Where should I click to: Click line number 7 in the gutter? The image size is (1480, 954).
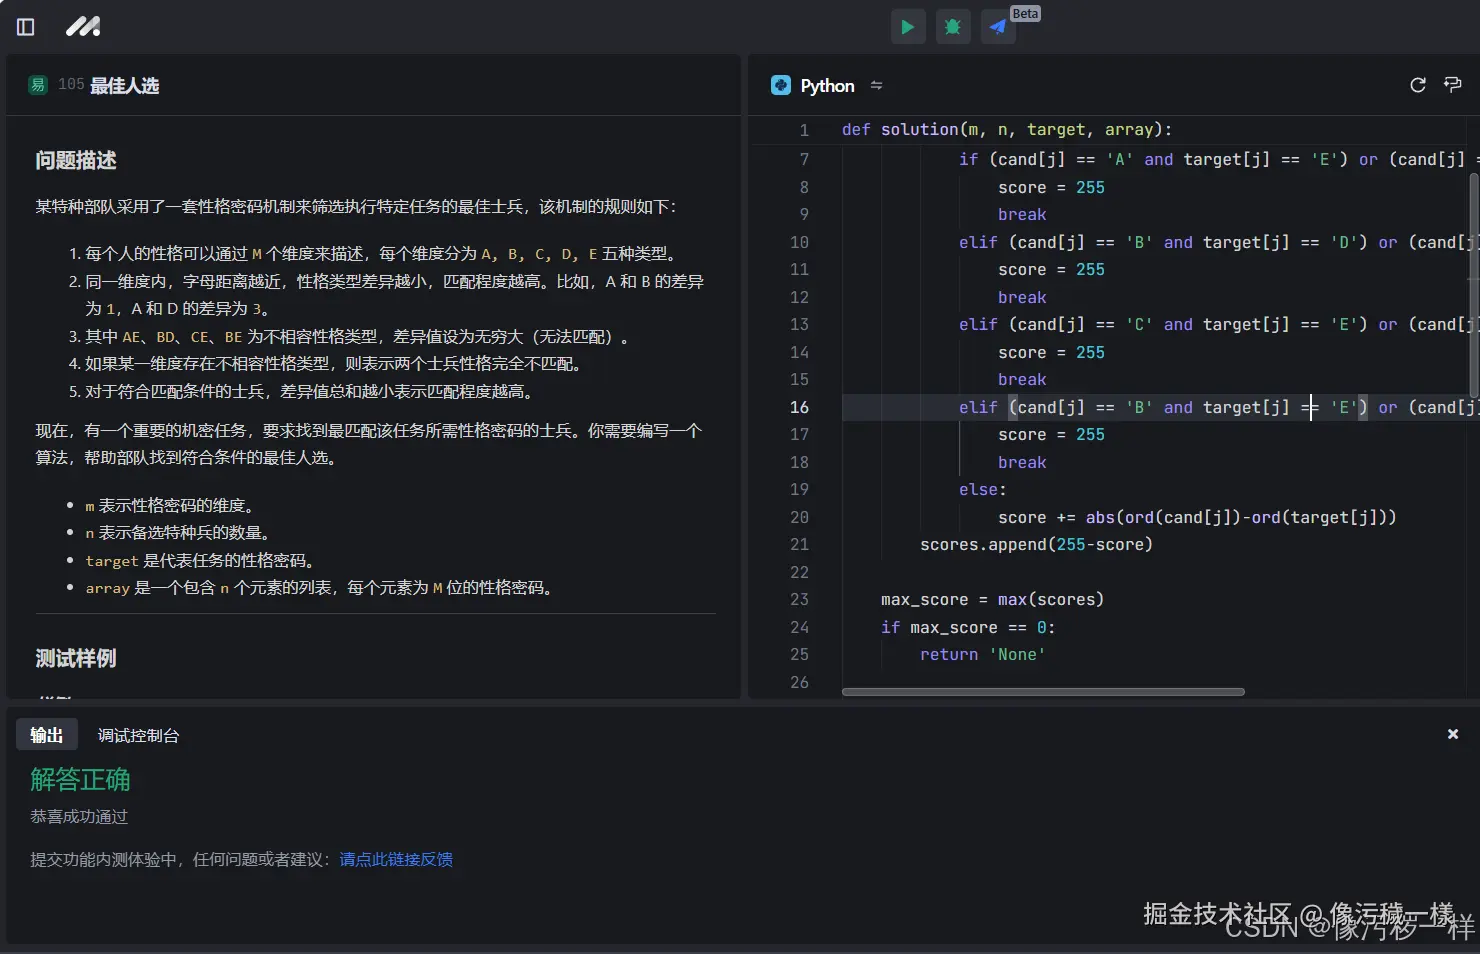tap(804, 159)
